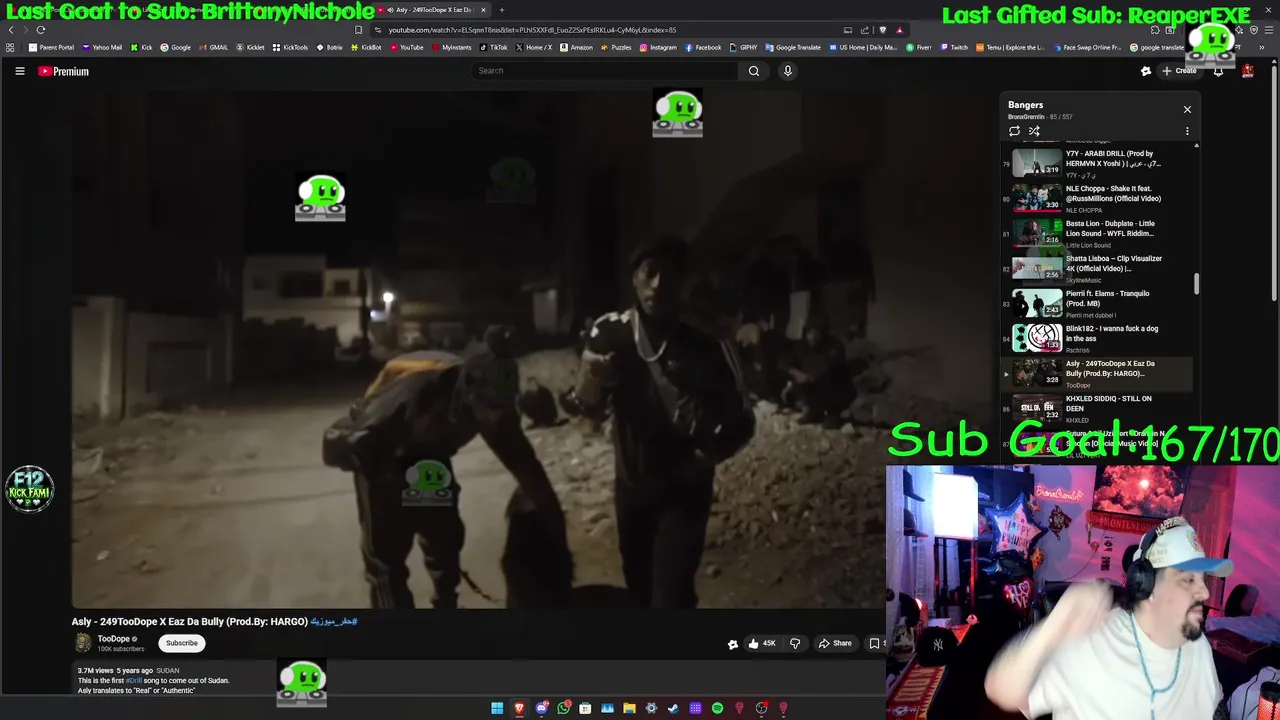Screen dimensions: 1280x720
Task: Open the Yahoo Mail bookmark
Action: point(102,47)
